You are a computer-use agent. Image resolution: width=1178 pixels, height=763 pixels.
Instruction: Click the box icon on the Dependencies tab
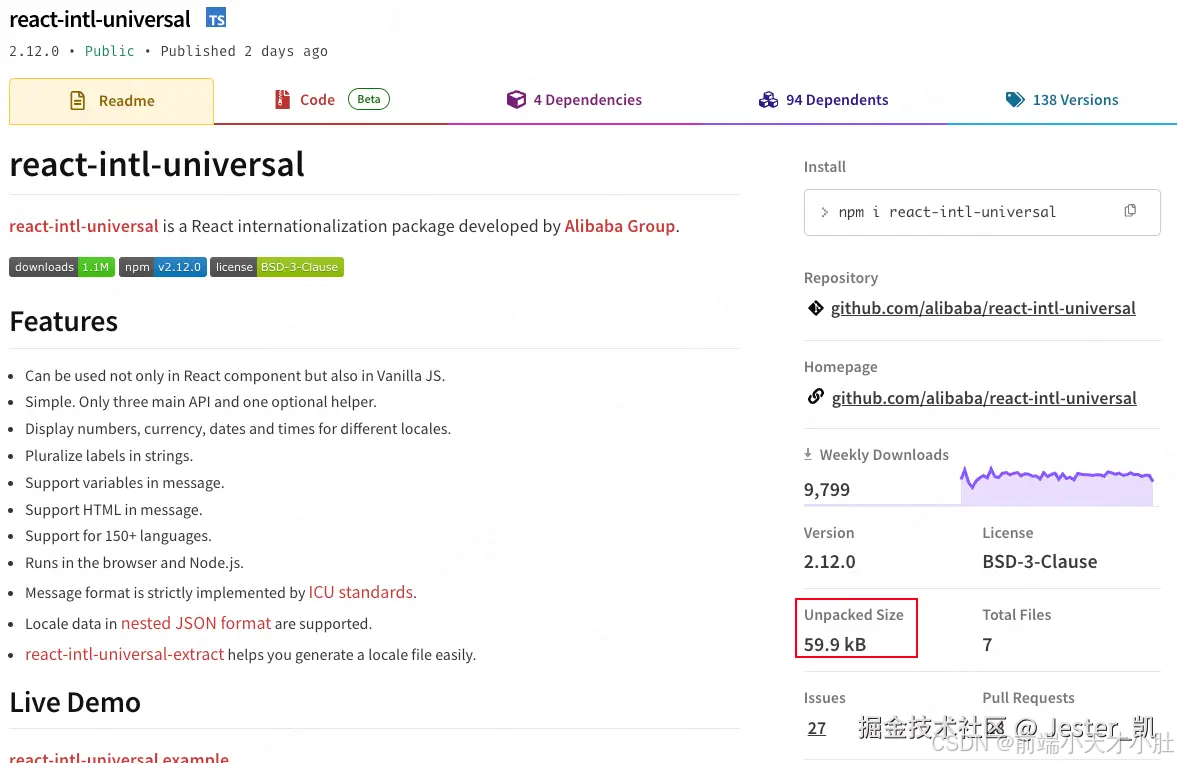tap(517, 99)
